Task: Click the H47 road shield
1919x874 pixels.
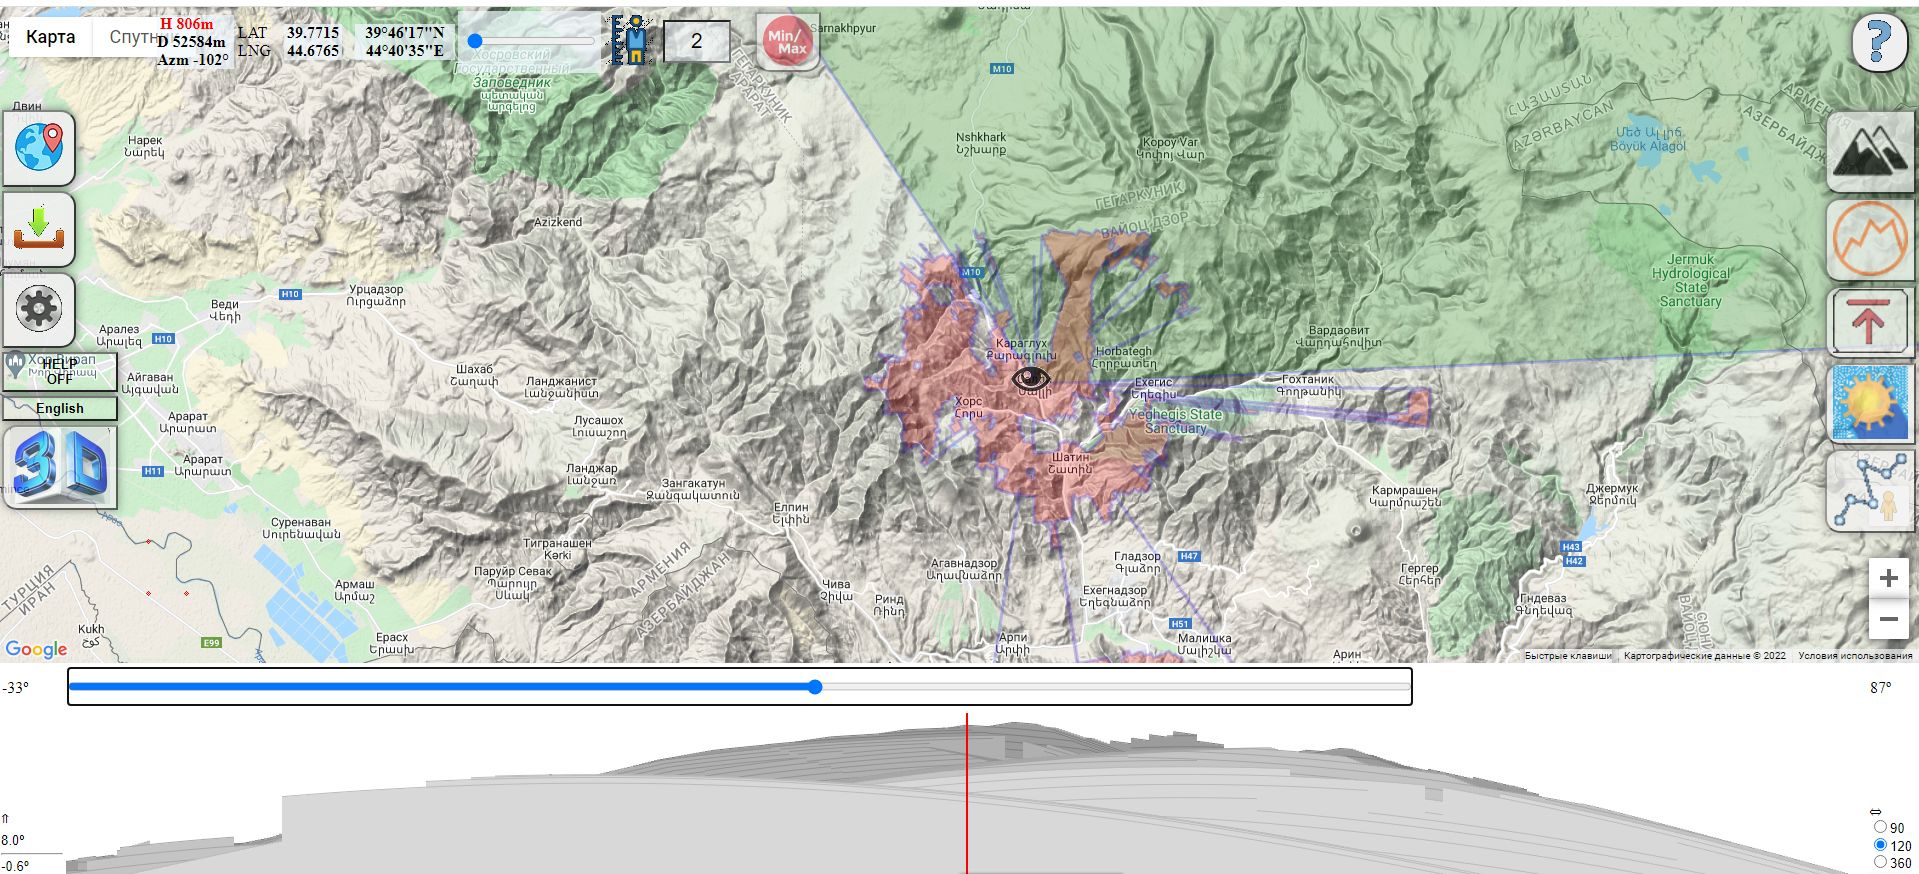Action: [1189, 556]
